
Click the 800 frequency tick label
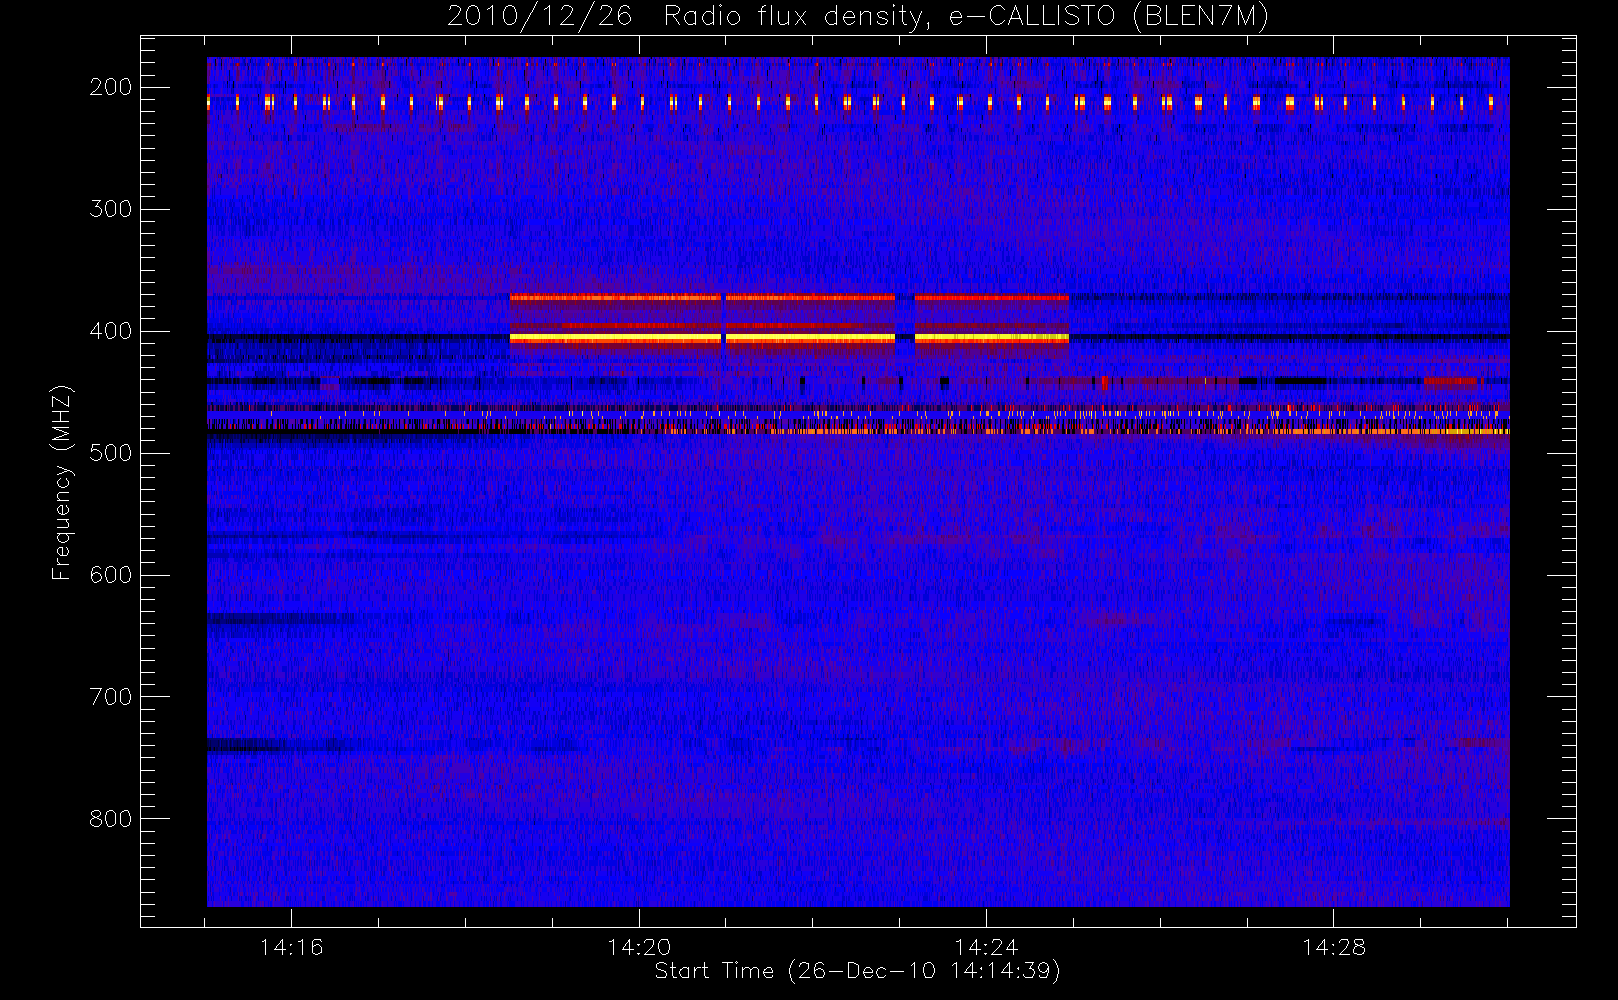click(111, 819)
